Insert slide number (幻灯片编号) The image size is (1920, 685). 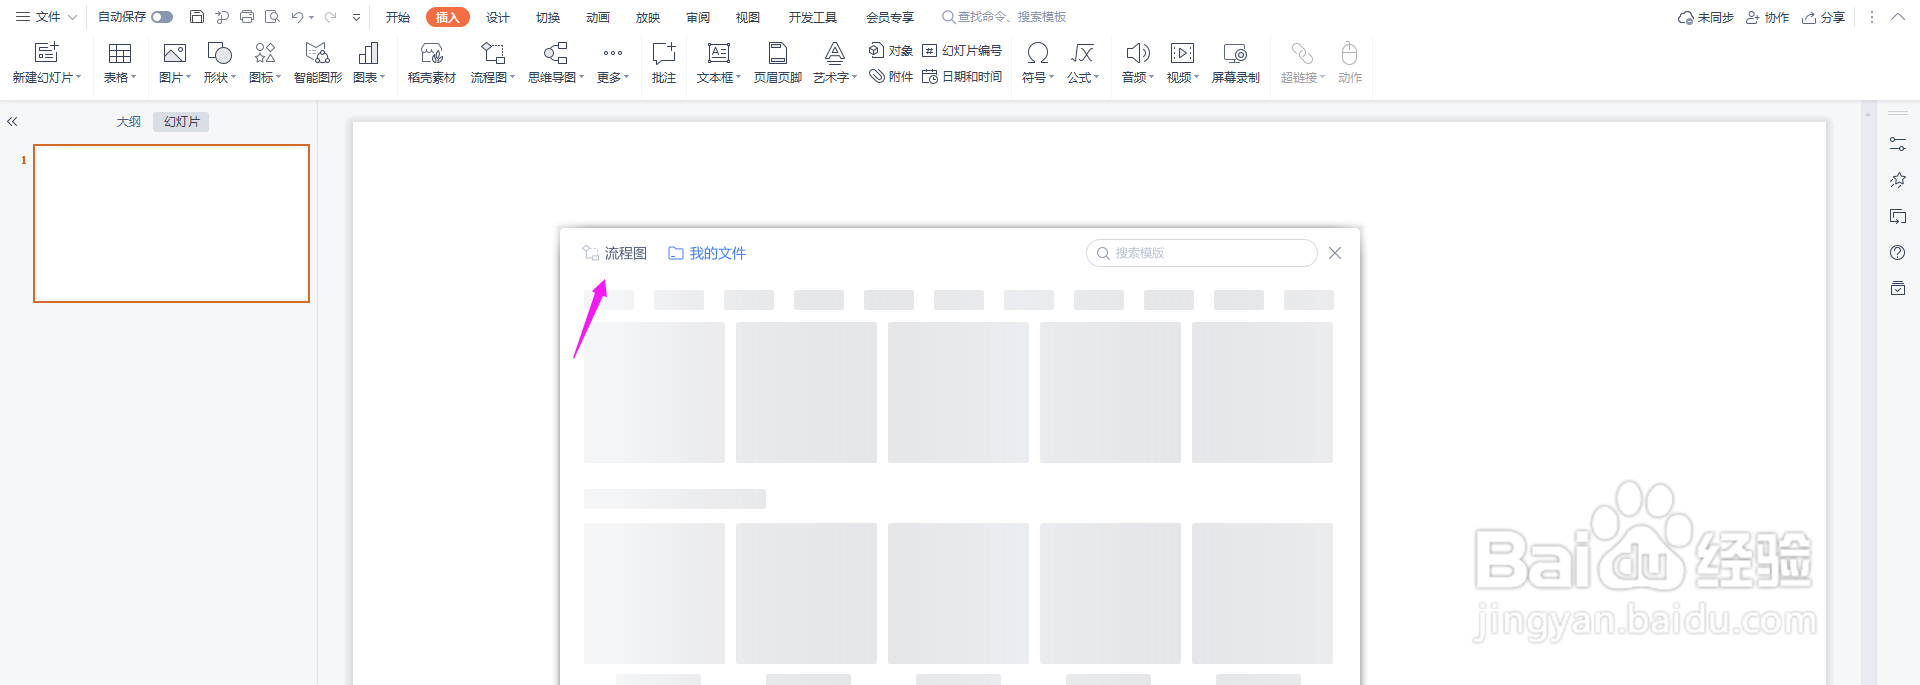(x=962, y=50)
